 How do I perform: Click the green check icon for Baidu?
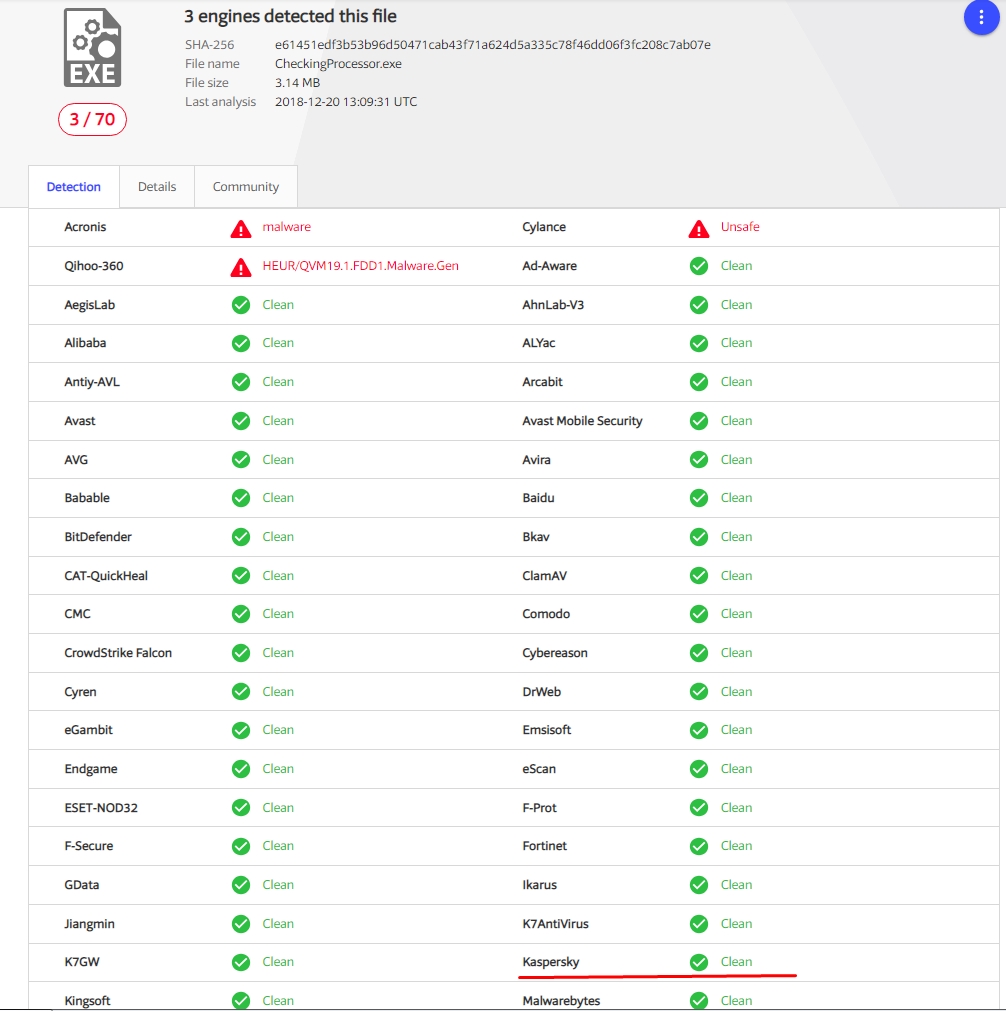pyautogui.click(x=699, y=498)
